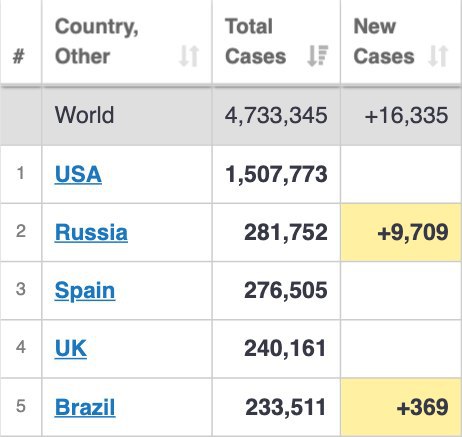The image size is (462, 437).
Task: Click Brazil's highlighted +369 new cases
Action: pos(401,407)
